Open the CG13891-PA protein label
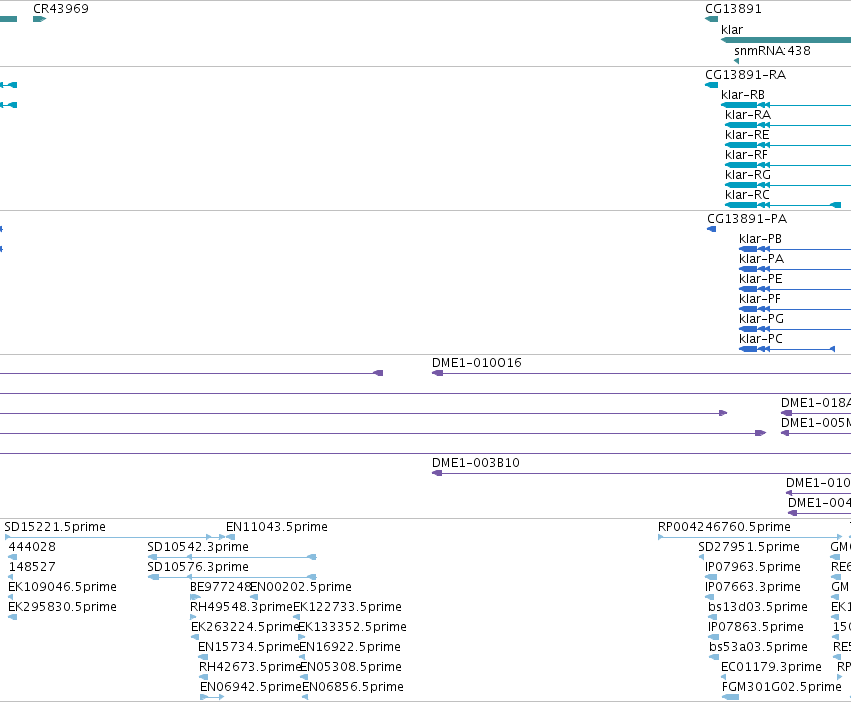851x702 pixels. (747, 219)
